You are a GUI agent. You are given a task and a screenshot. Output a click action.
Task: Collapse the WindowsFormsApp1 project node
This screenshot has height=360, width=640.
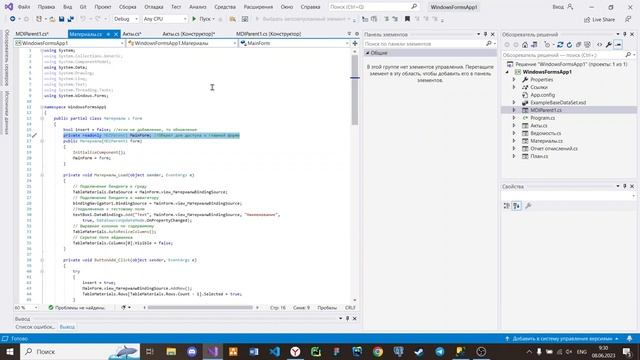(x=507, y=72)
